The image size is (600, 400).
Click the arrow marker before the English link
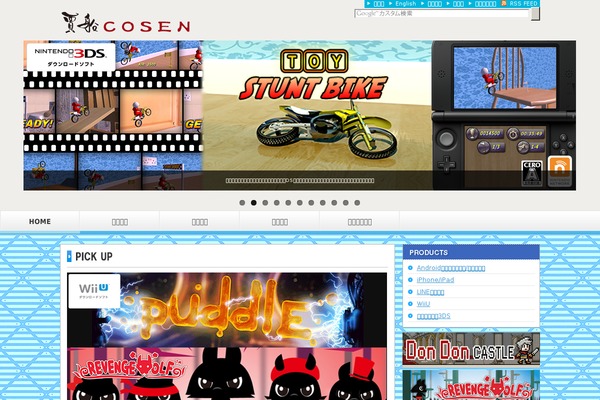click(391, 3)
